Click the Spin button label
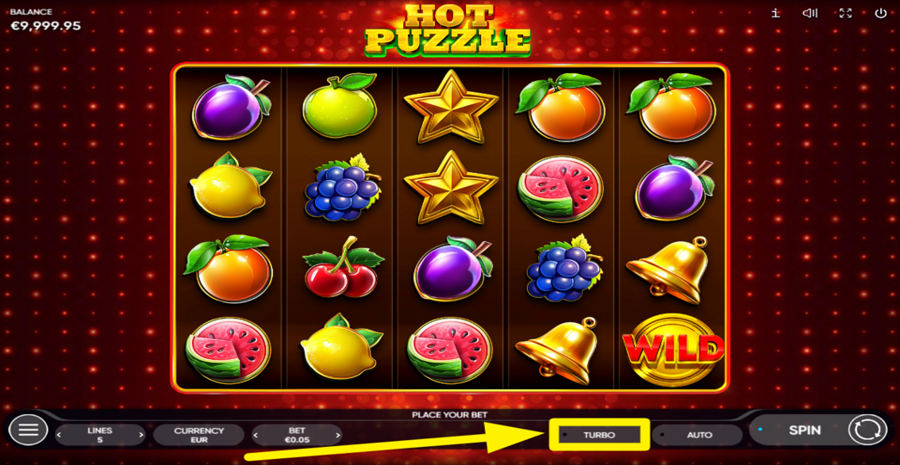The image size is (900, 465). tap(804, 430)
